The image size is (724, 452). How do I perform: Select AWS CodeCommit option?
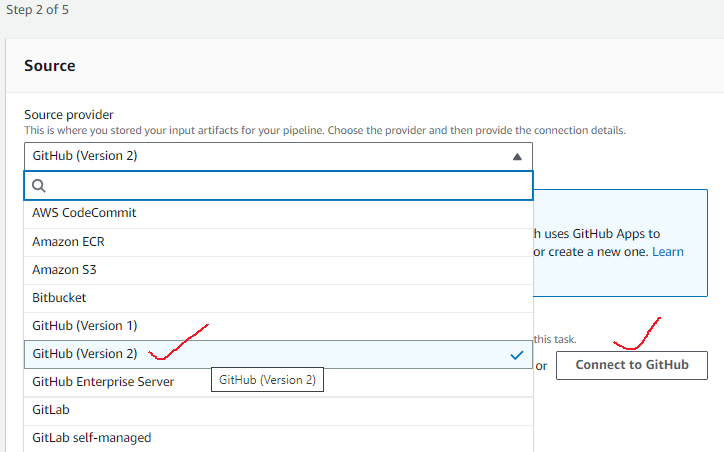(278, 213)
